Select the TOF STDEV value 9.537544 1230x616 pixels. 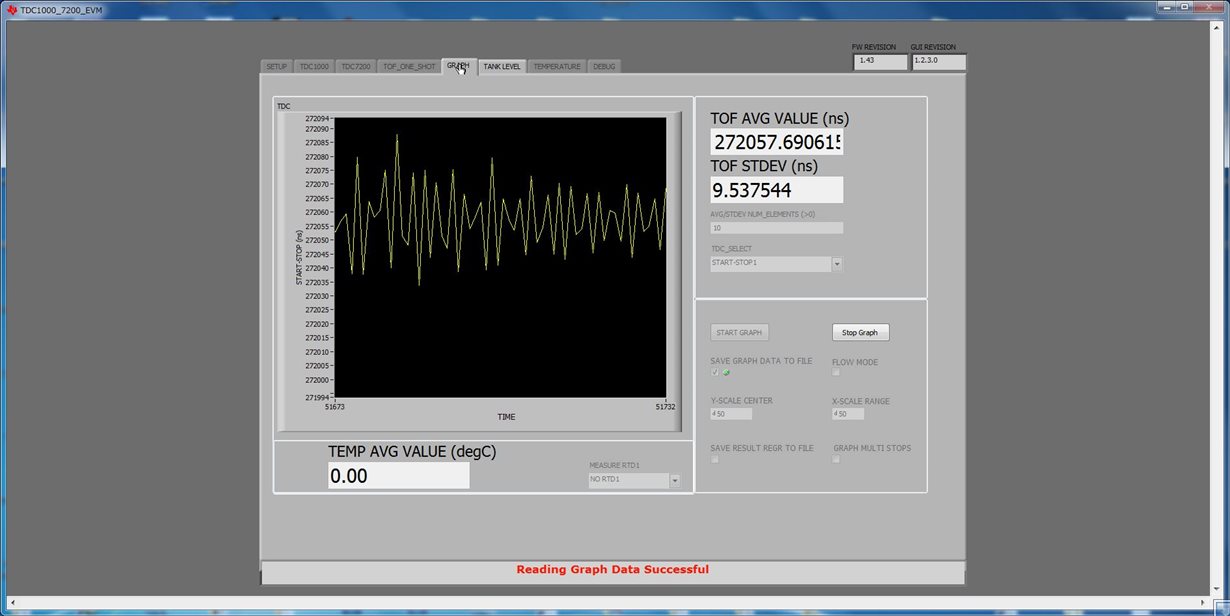tap(777, 190)
